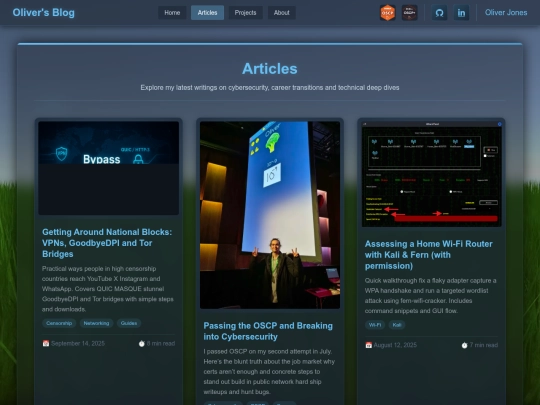
Task: Click the 8 min read text
Action: 161,343
